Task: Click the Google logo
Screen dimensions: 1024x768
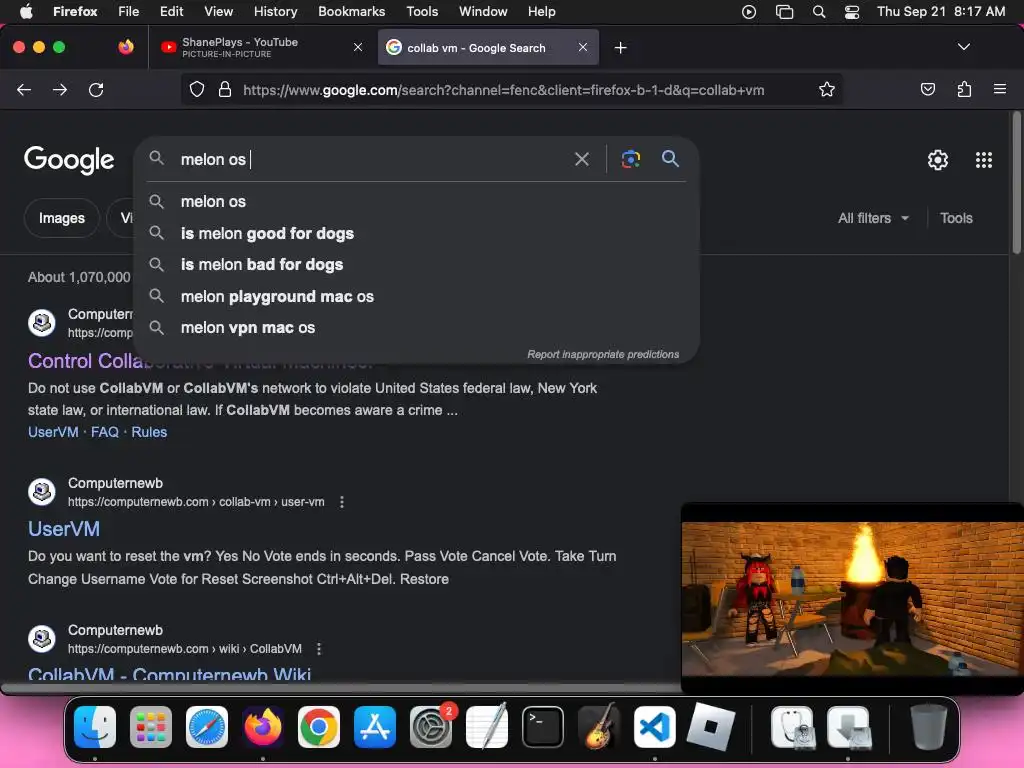Action: click(x=69, y=160)
